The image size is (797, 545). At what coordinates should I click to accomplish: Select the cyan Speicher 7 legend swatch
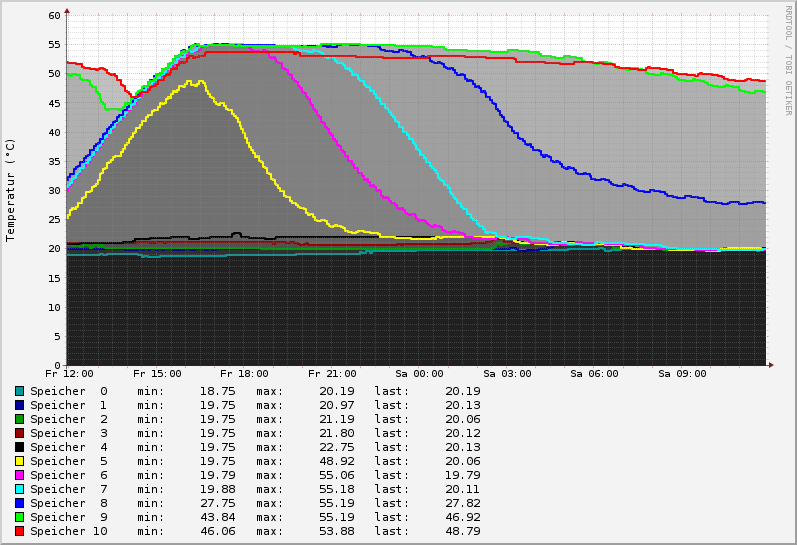[19, 489]
